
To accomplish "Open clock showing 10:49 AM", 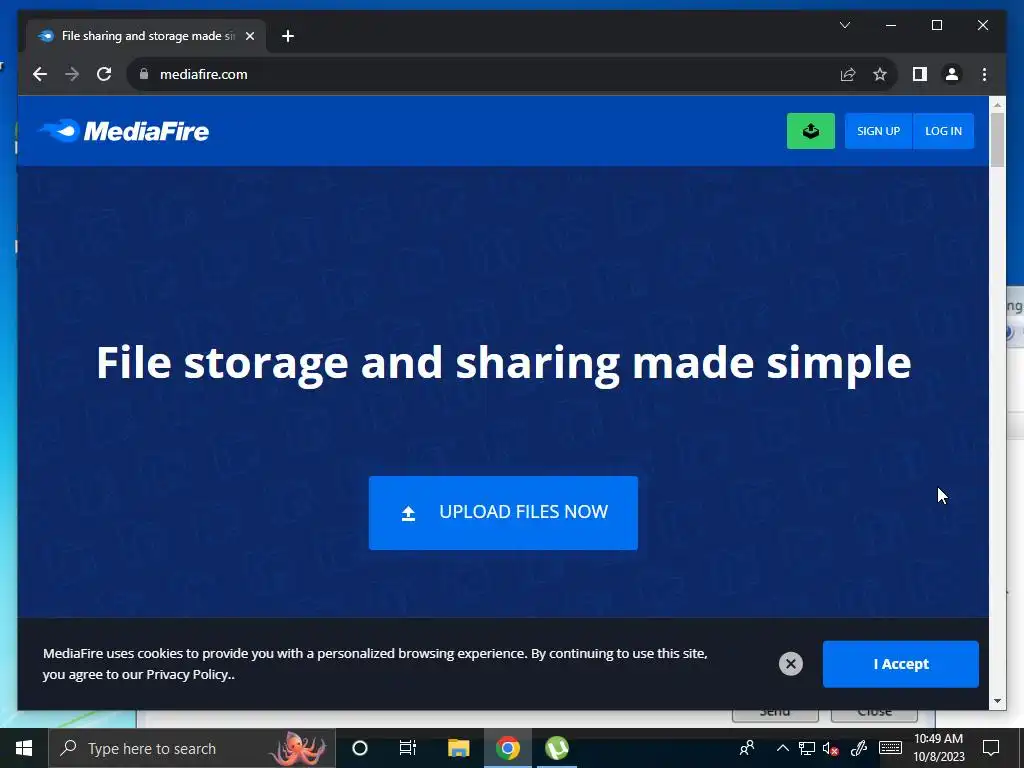I will pos(938,748).
